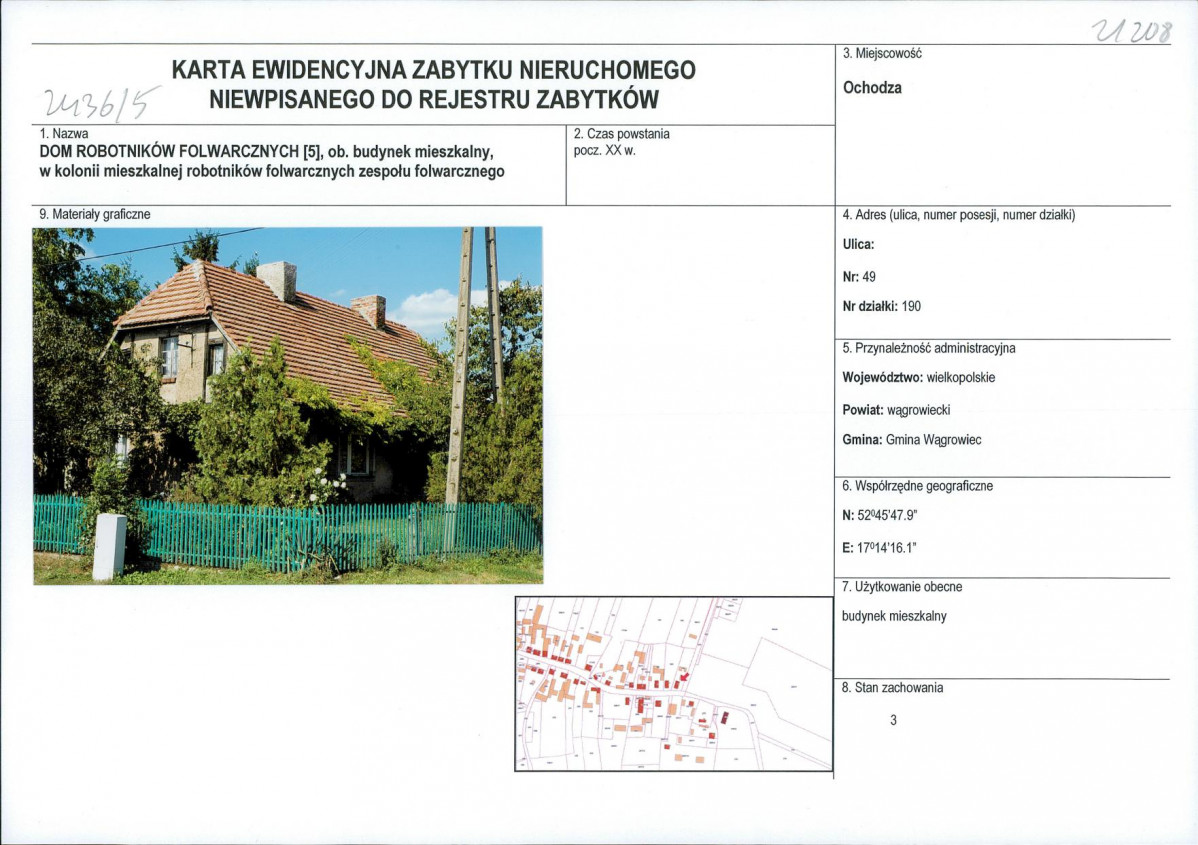Click the '9. Materiały graficzne' label
Viewport: 1198px width, 845px height.
pos(95,215)
